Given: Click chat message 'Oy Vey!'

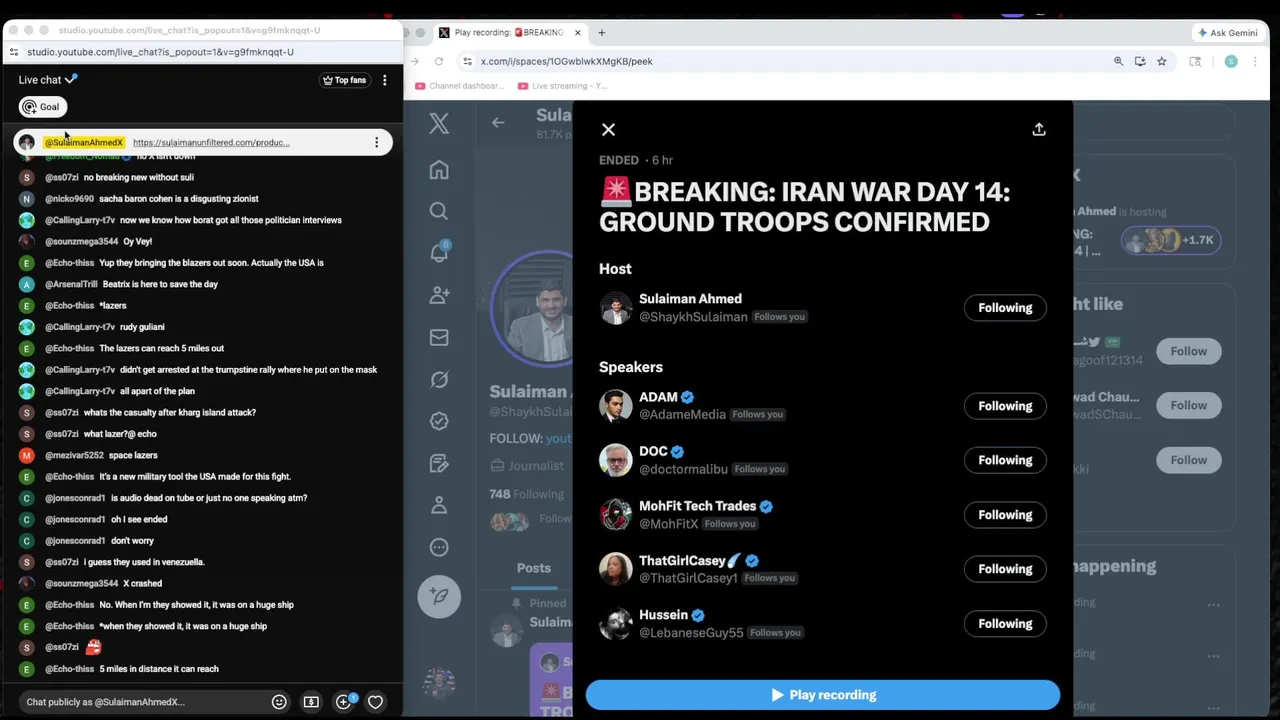Looking at the screenshot, I should 137,241.
